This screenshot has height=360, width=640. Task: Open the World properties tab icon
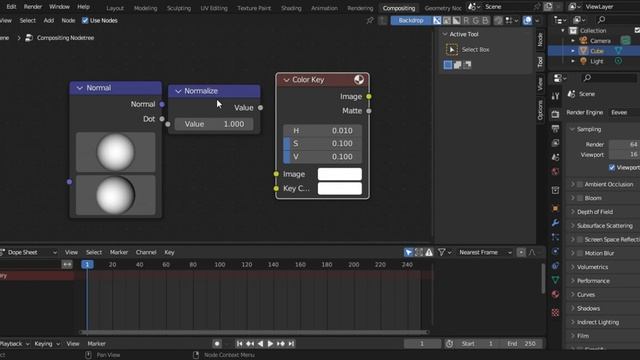tap(555, 171)
